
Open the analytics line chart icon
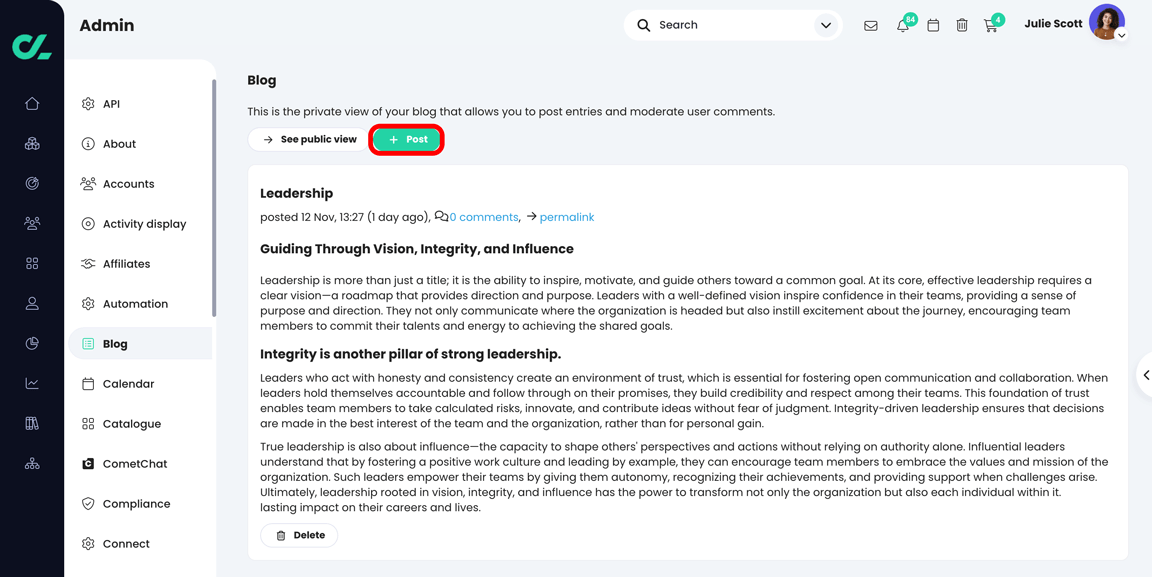coord(31,383)
